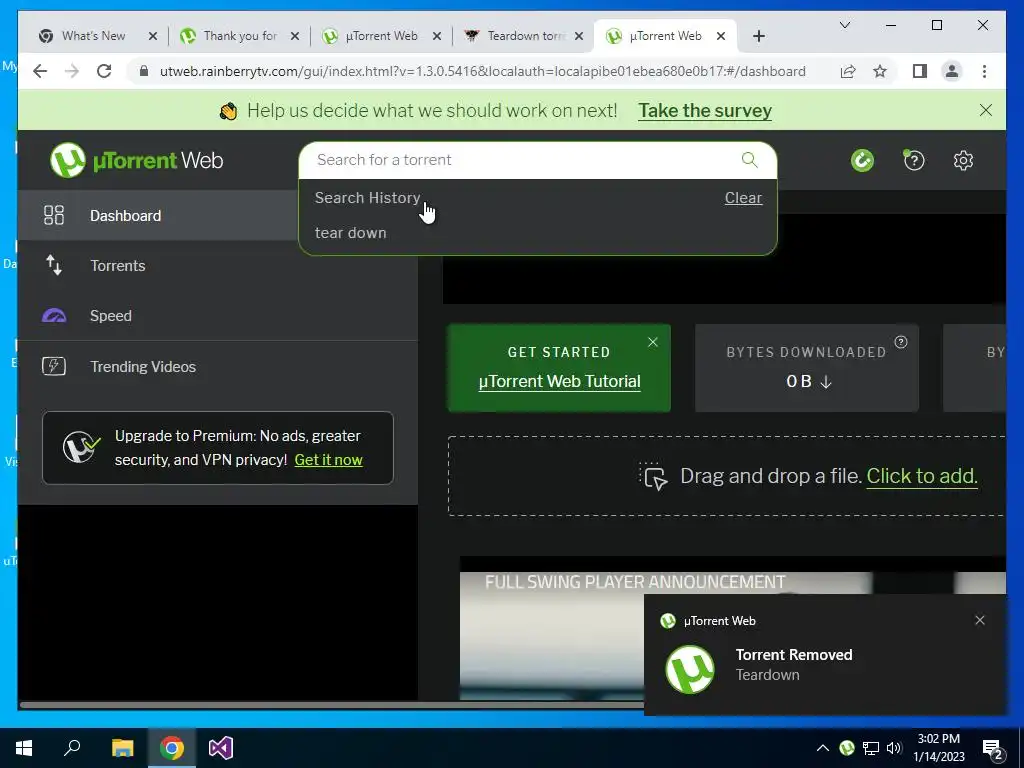Open the help question mark icon
This screenshot has height=768, width=1024.
point(914,160)
